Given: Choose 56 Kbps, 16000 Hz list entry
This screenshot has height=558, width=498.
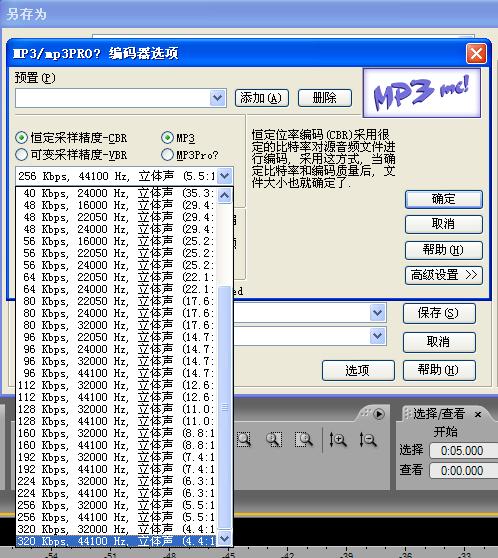Looking at the screenshot, I should (117, 241).
